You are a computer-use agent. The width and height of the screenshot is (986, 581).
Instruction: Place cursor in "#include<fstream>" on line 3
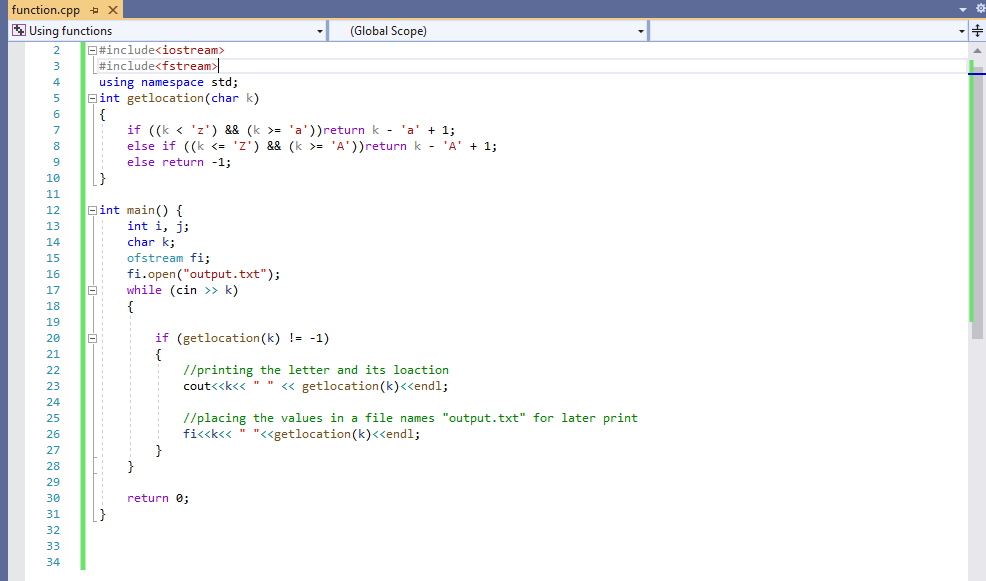(x=158, y=66)
